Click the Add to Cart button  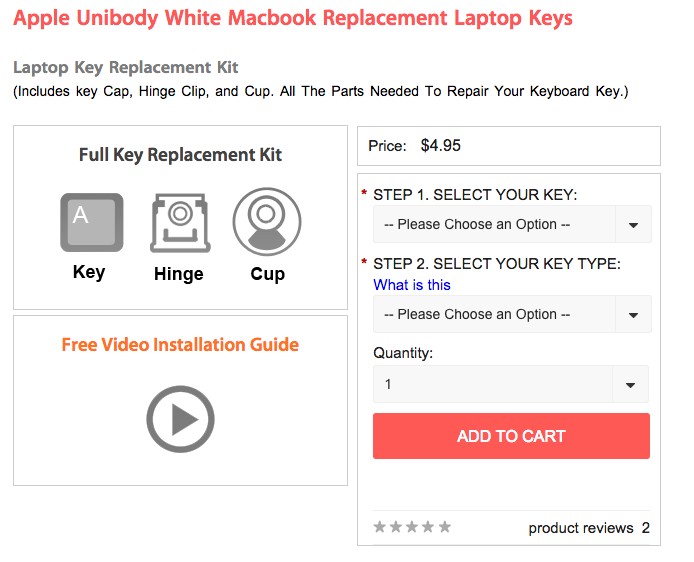(511, 436)
